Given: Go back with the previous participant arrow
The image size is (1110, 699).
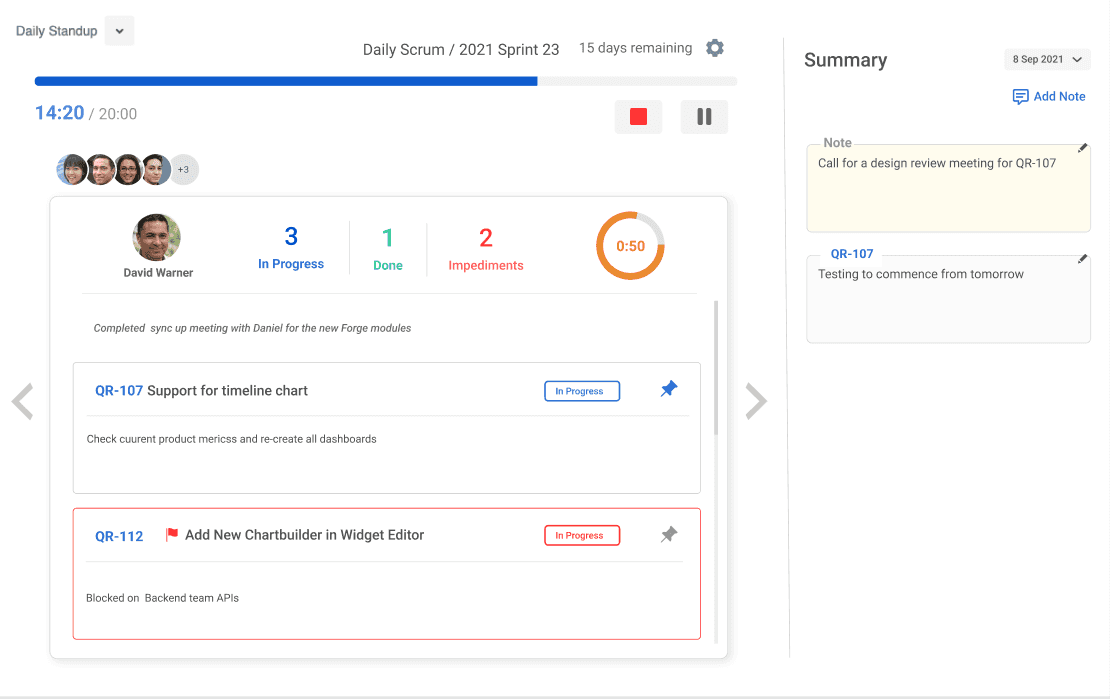Looking at the screenshot, I should (23, 401).
